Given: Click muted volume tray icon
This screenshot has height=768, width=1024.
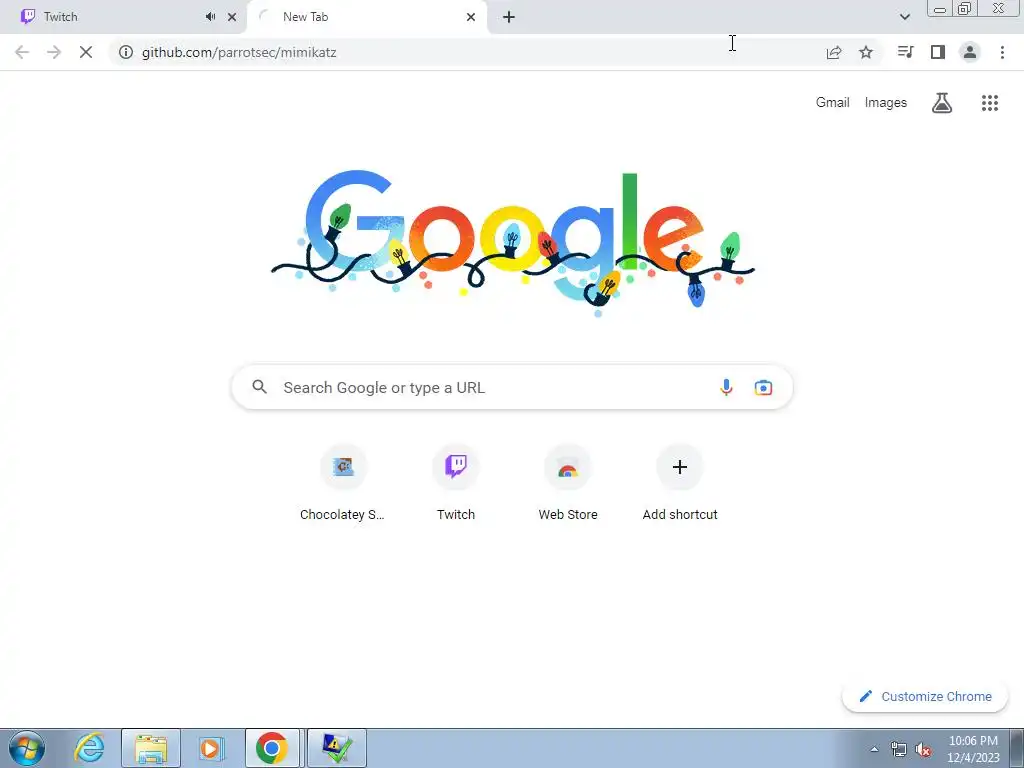Looking at the screenshot, I should point(923,749).
